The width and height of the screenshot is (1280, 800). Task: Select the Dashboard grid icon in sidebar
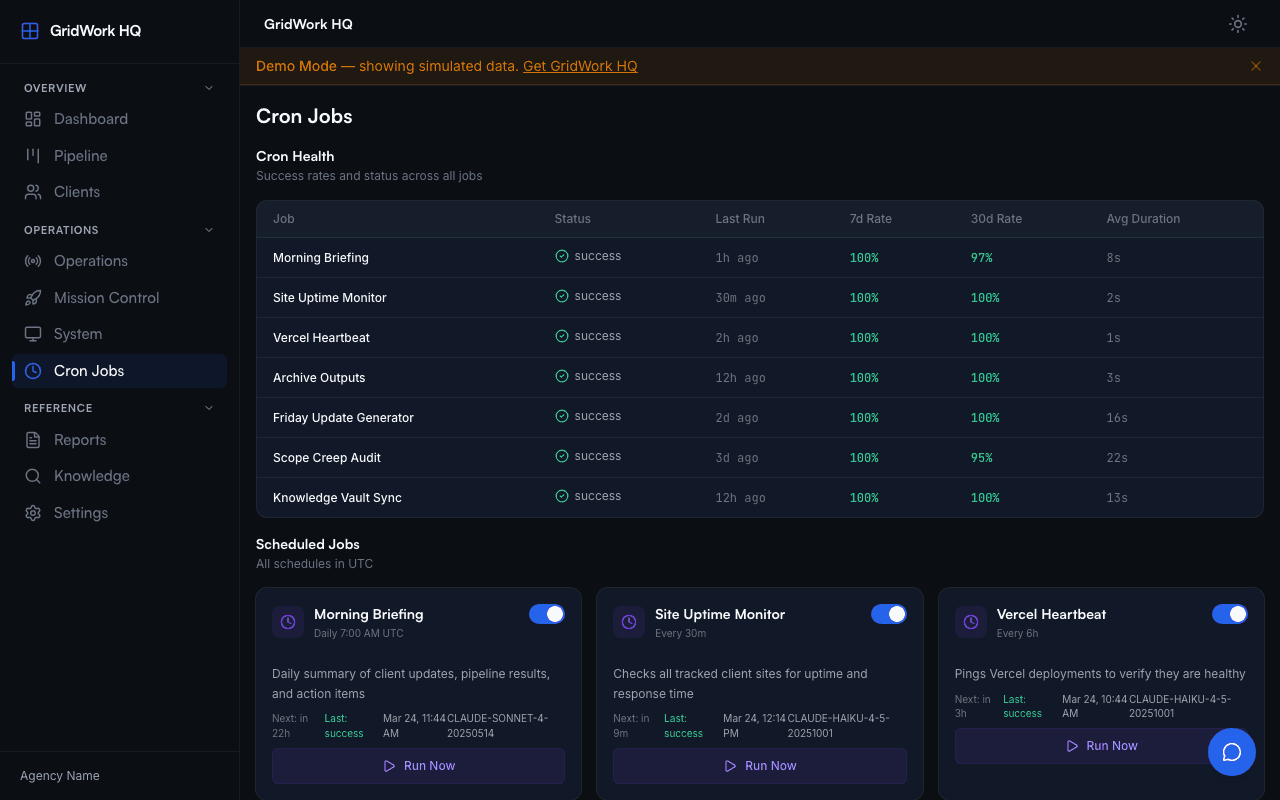[32, 118]
